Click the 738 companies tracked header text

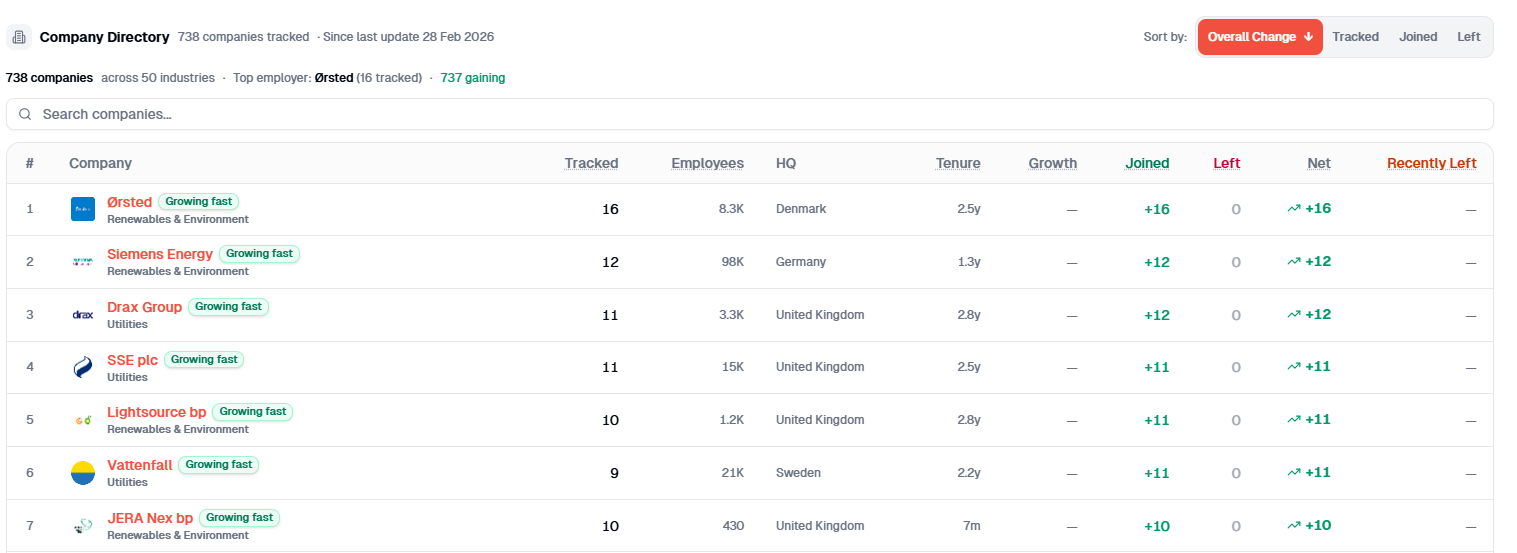[x=243, y=37]
